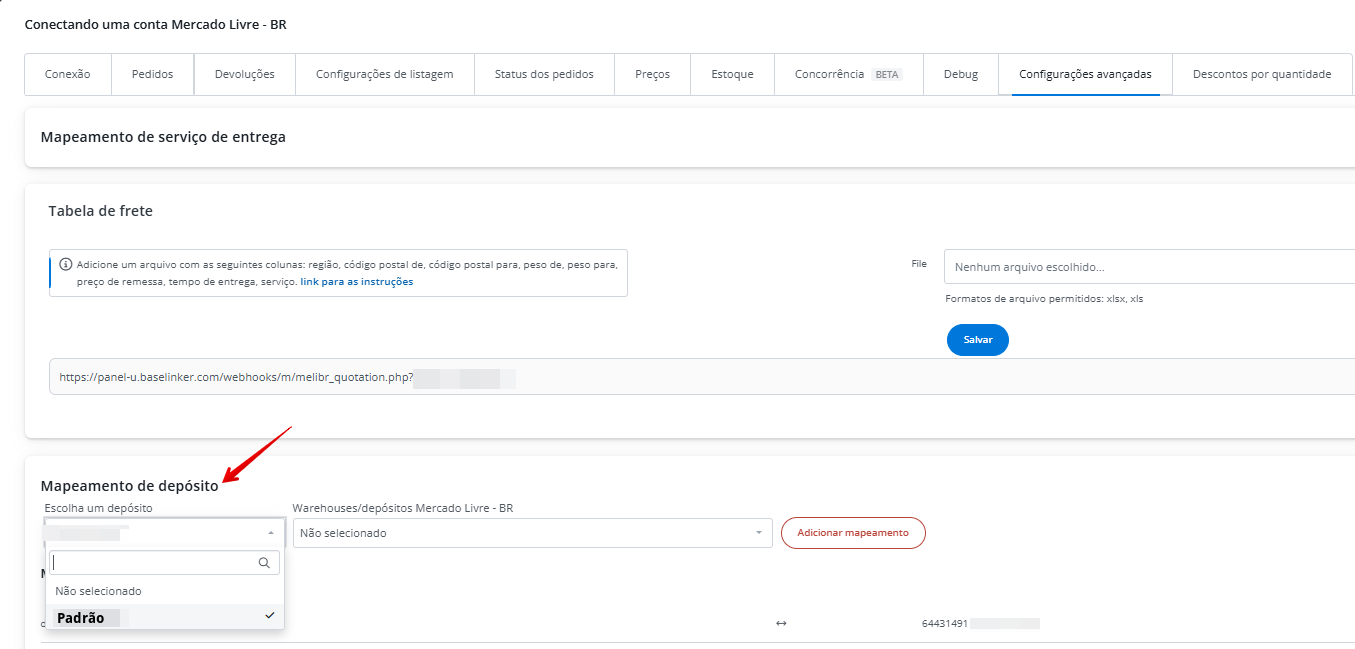This screenshot has height=649, width=1355.
Task: Click the checkmark next to Padrão
Action: pos(270,616)
